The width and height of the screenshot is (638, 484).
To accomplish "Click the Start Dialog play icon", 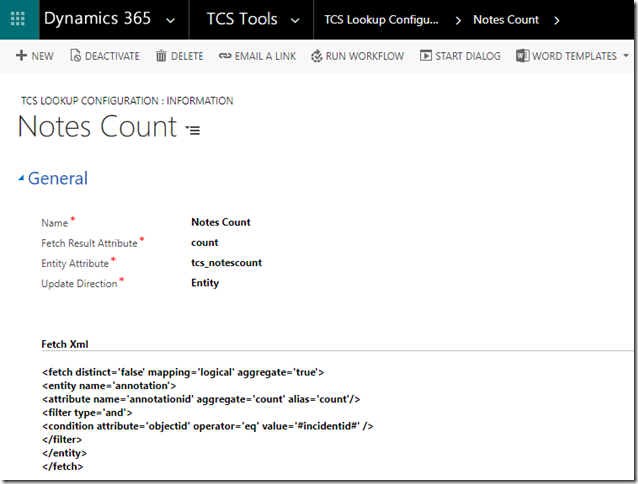I will pos(426,55).
